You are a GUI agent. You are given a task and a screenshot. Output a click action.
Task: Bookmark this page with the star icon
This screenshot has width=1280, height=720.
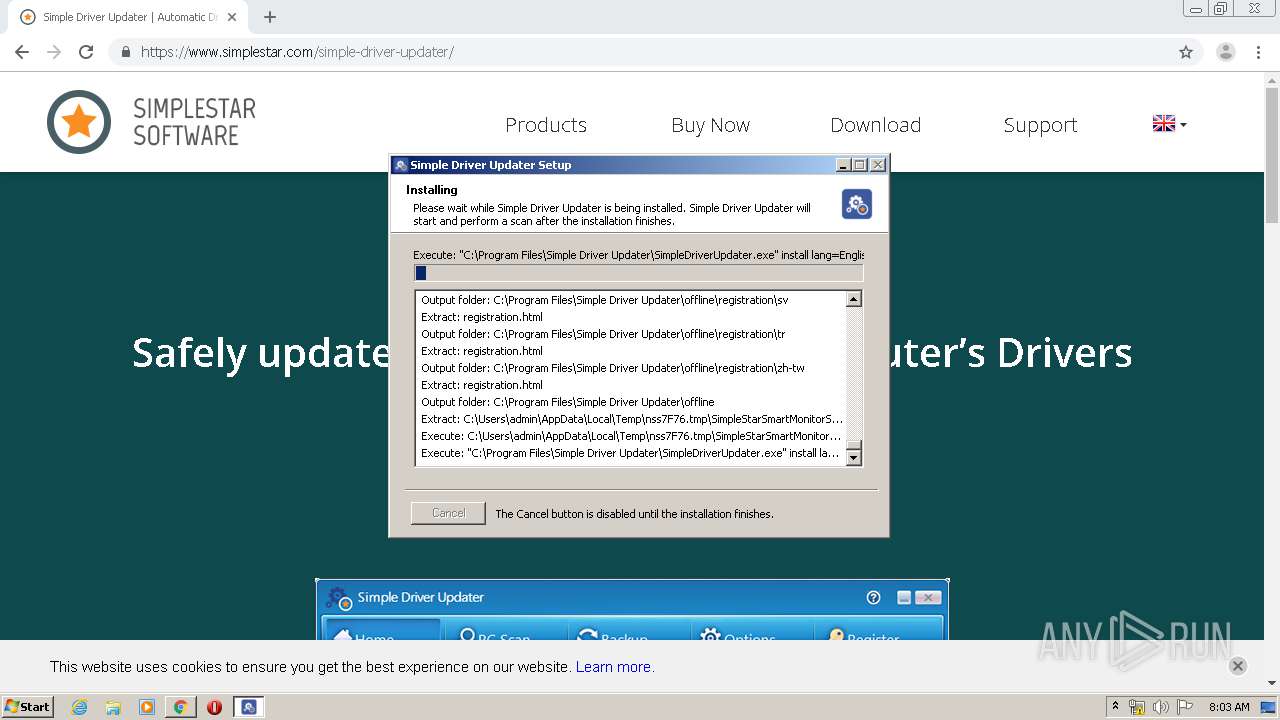coord(1186,52)
